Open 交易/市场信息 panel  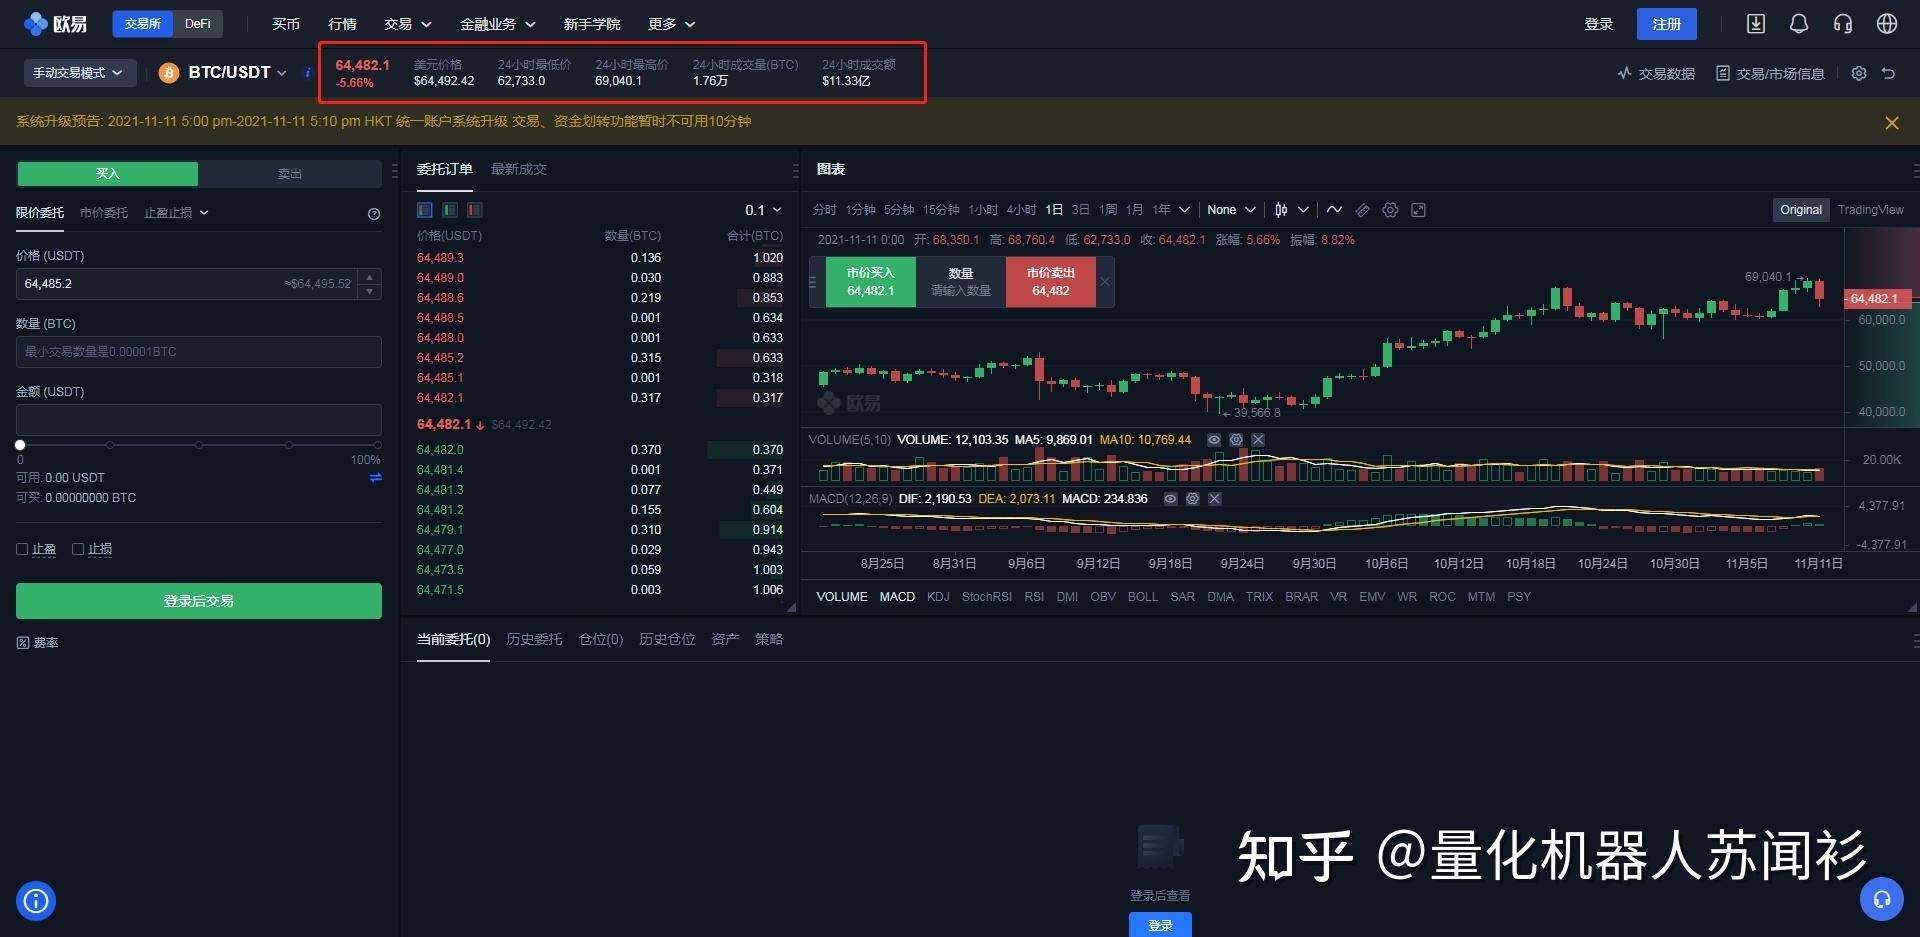1770,73
